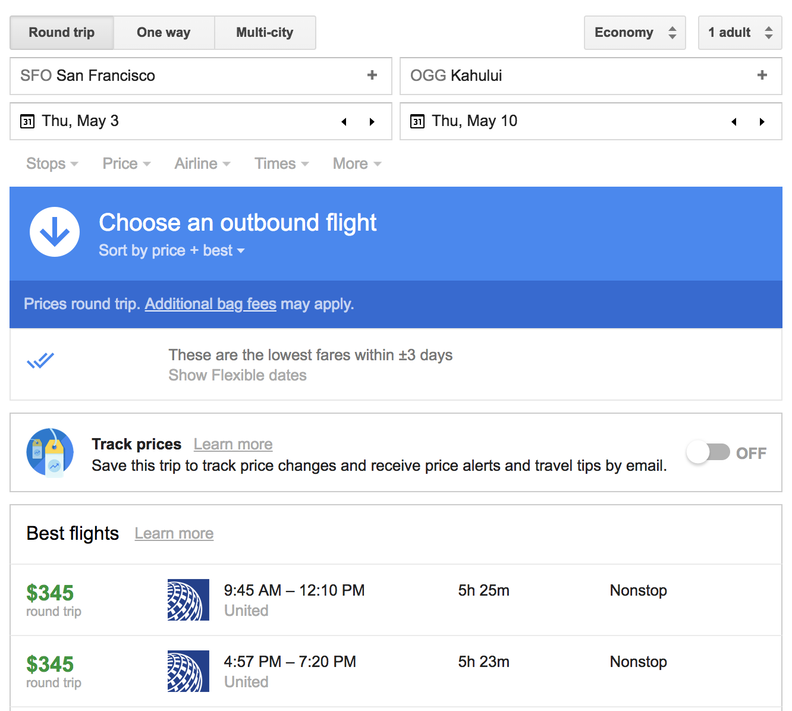Viewport: 792px width, 711px height.
Task: Open calendar icon for return date
Action: tap(417, 122)
